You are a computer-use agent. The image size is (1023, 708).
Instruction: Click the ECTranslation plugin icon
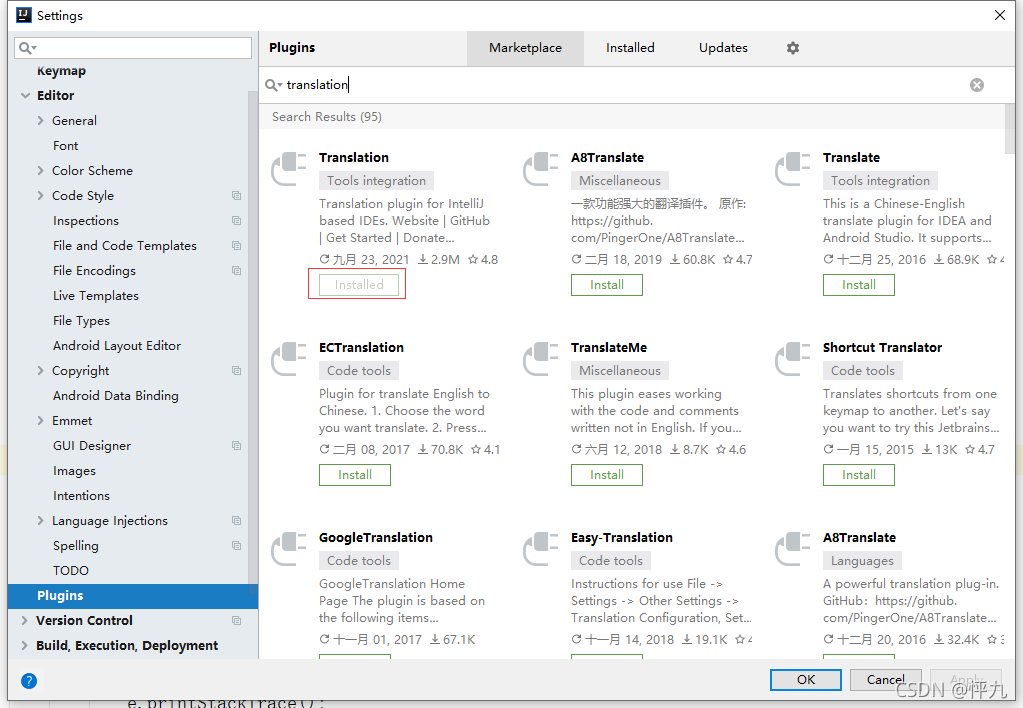[289, 359]
